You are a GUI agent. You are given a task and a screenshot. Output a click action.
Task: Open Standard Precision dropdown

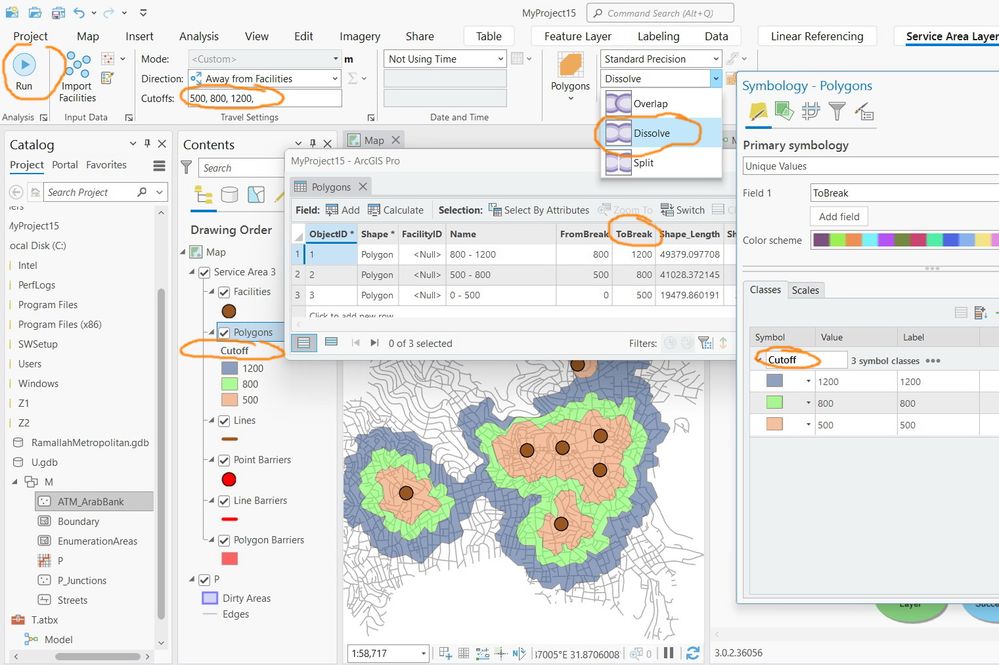click(x=661, y=59)
